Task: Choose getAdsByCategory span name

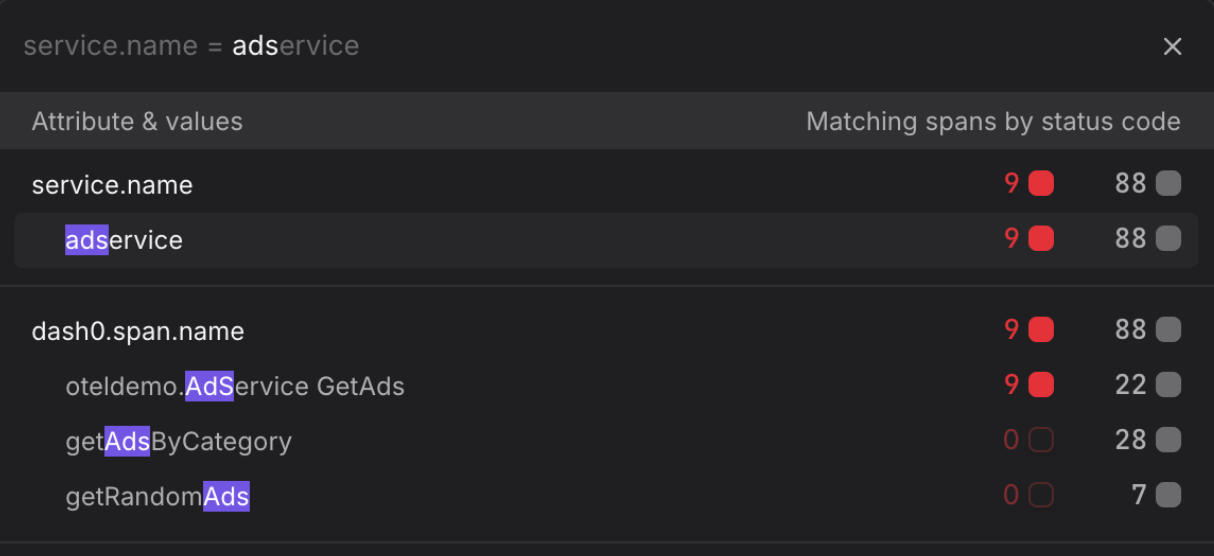Action: 179,441
